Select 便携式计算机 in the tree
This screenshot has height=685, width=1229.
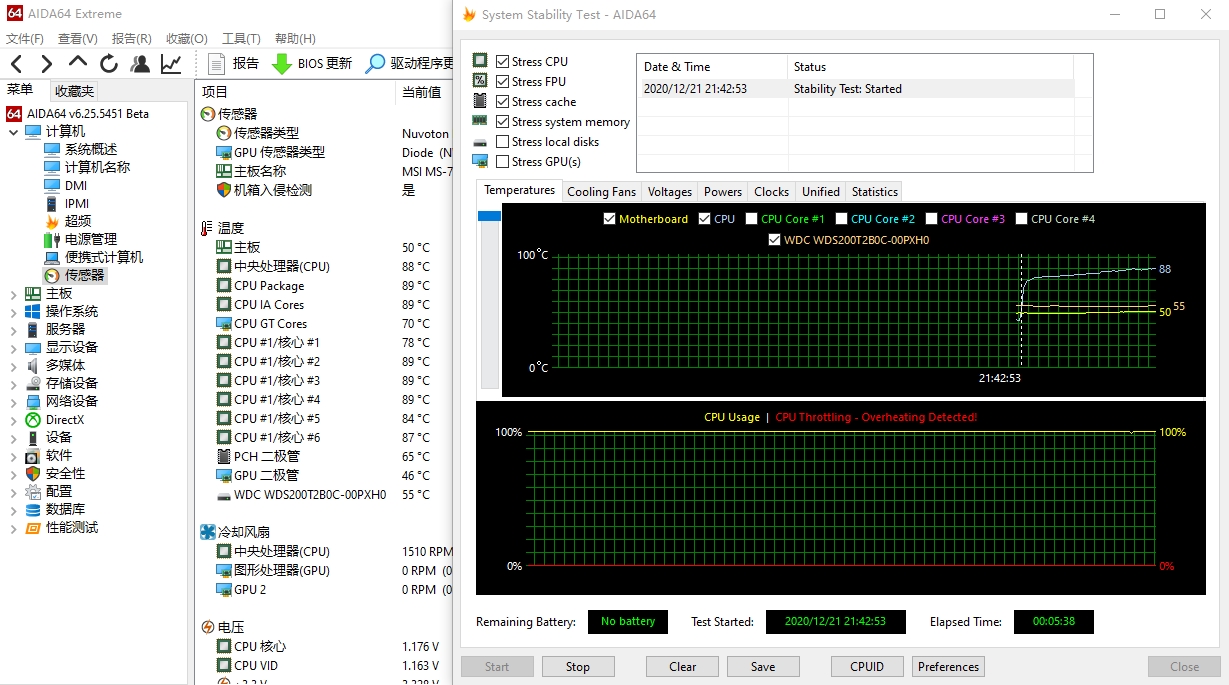tap(94, 257)
